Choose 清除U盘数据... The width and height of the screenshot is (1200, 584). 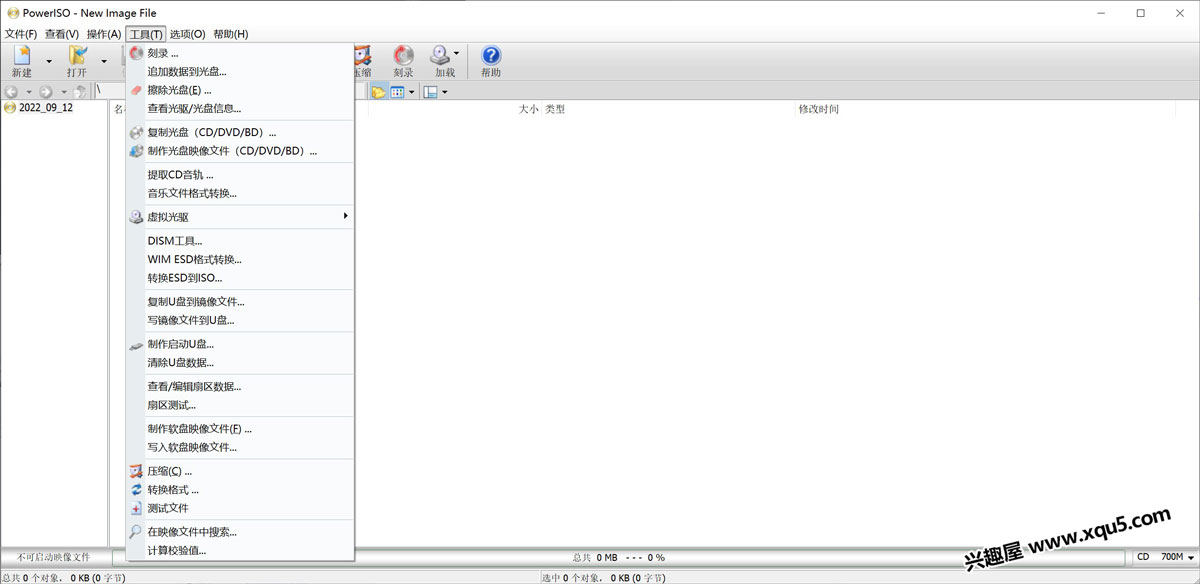[x=240, y=362]
